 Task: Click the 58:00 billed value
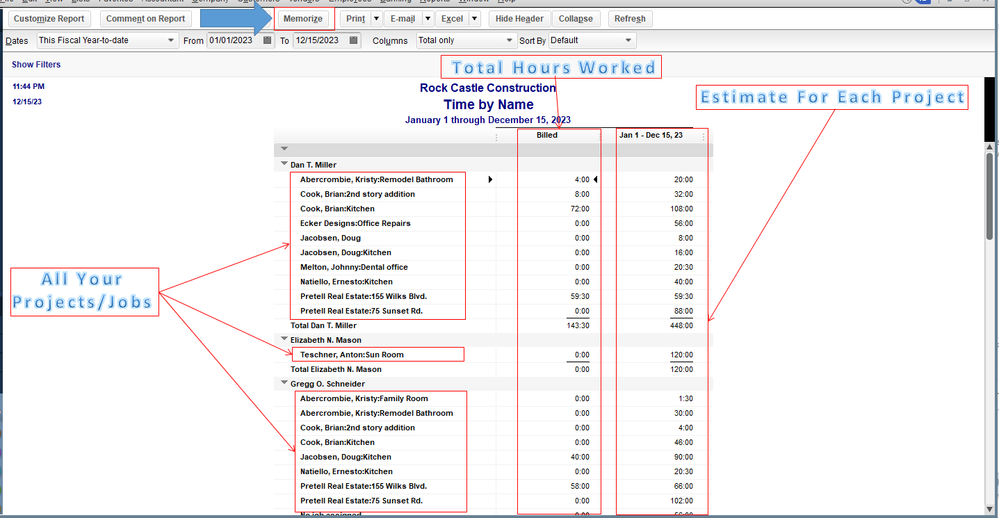click(580, 486)
